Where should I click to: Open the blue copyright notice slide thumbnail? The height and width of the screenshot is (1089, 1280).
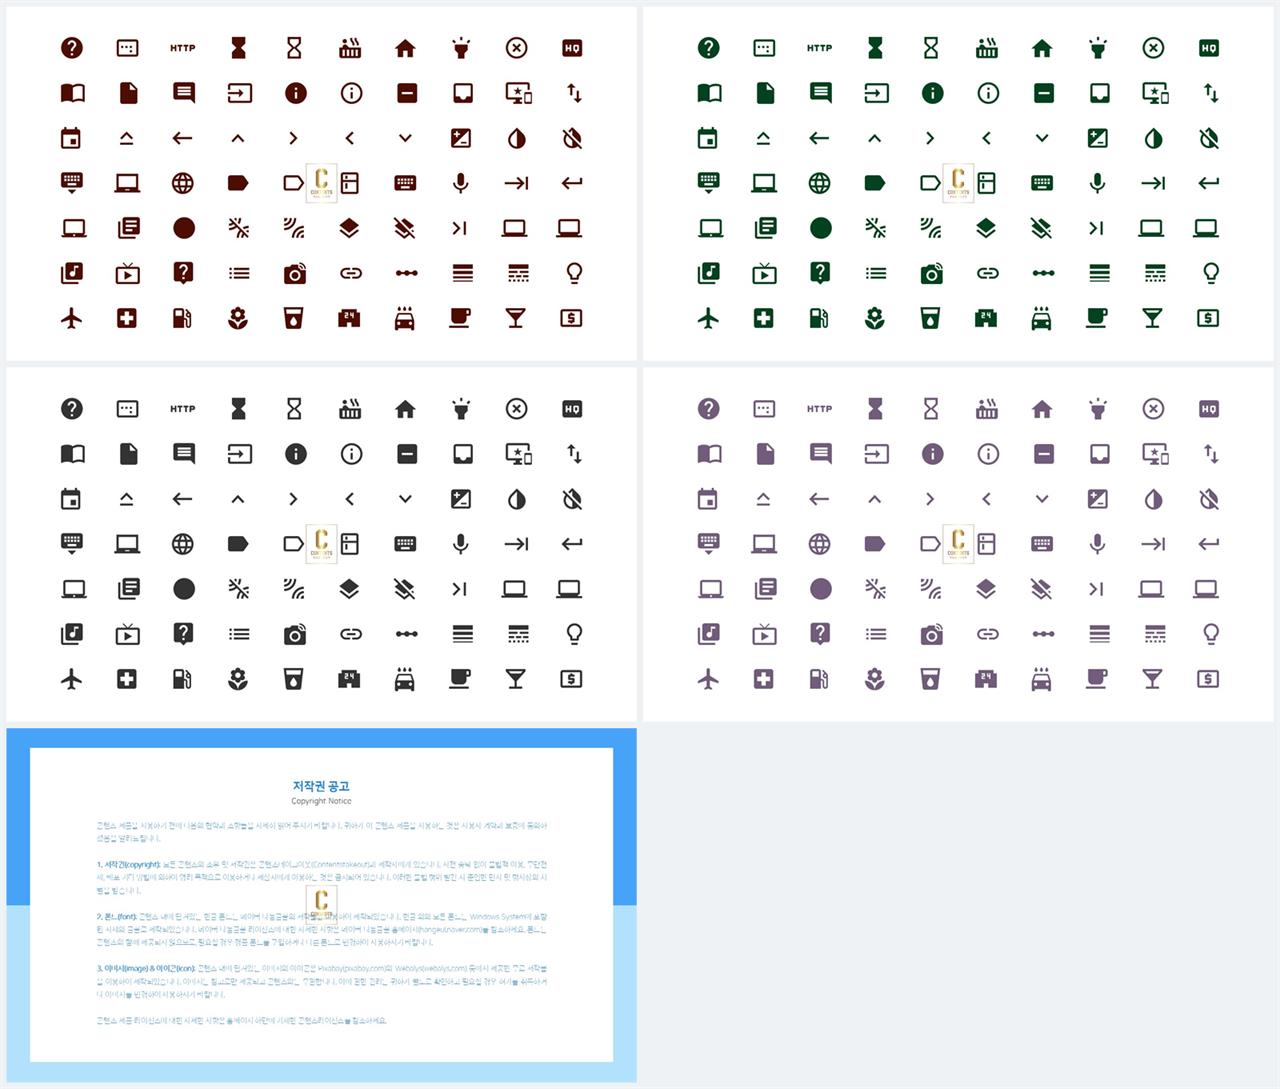(x=321, y=905)
